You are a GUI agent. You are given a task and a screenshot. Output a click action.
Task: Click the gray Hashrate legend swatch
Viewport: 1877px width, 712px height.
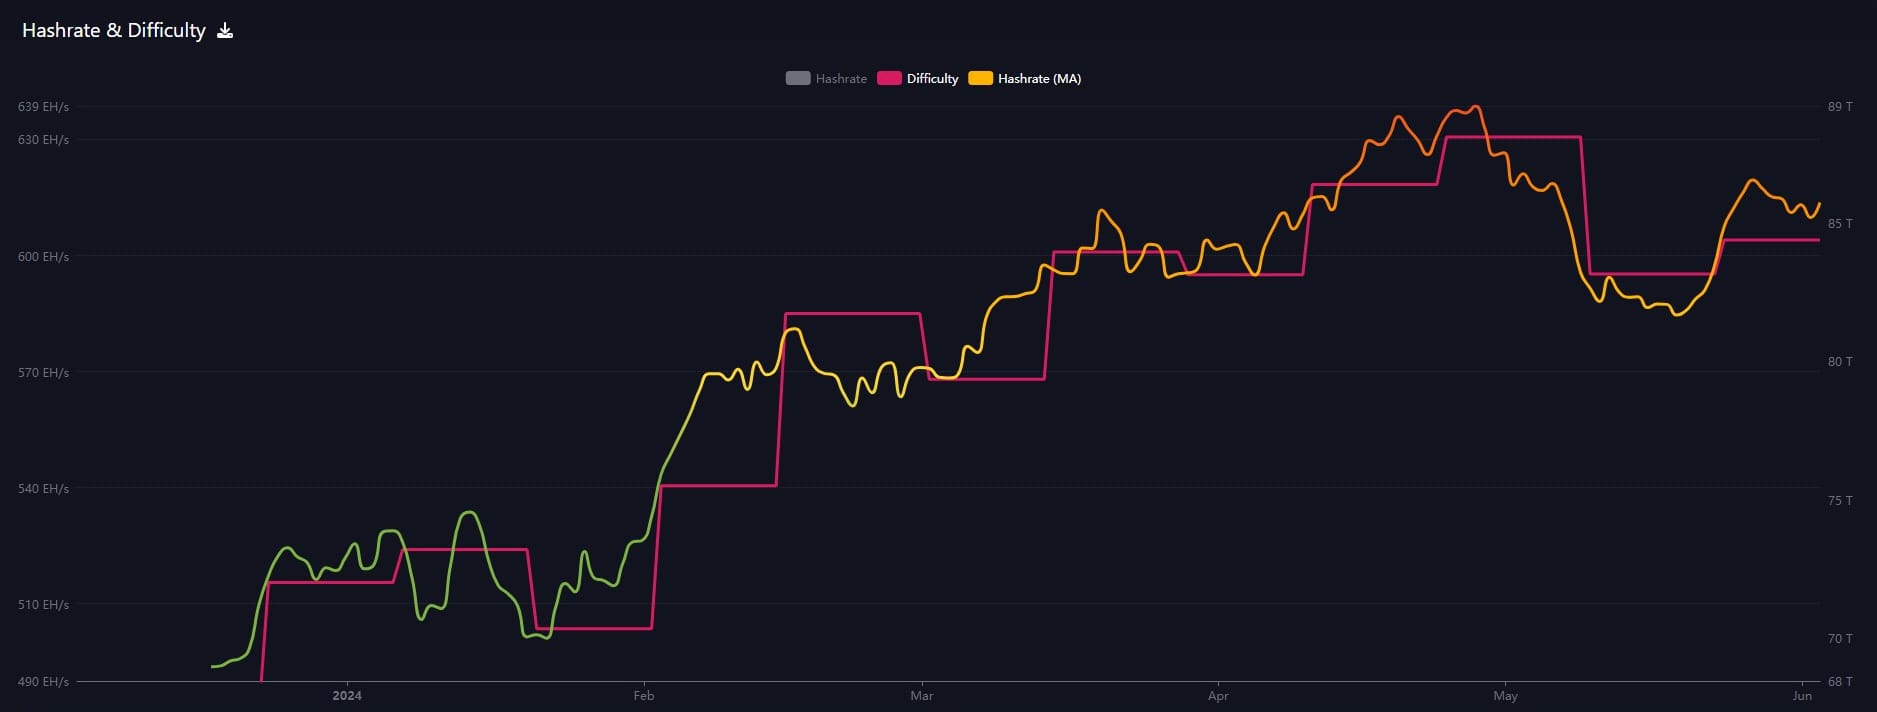click(x=798, y=78)
